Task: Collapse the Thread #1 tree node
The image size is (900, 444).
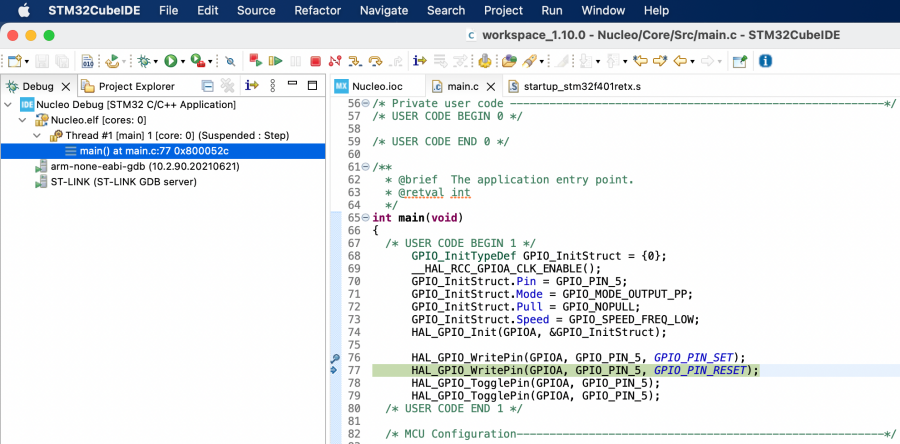Action: point(38,135)
